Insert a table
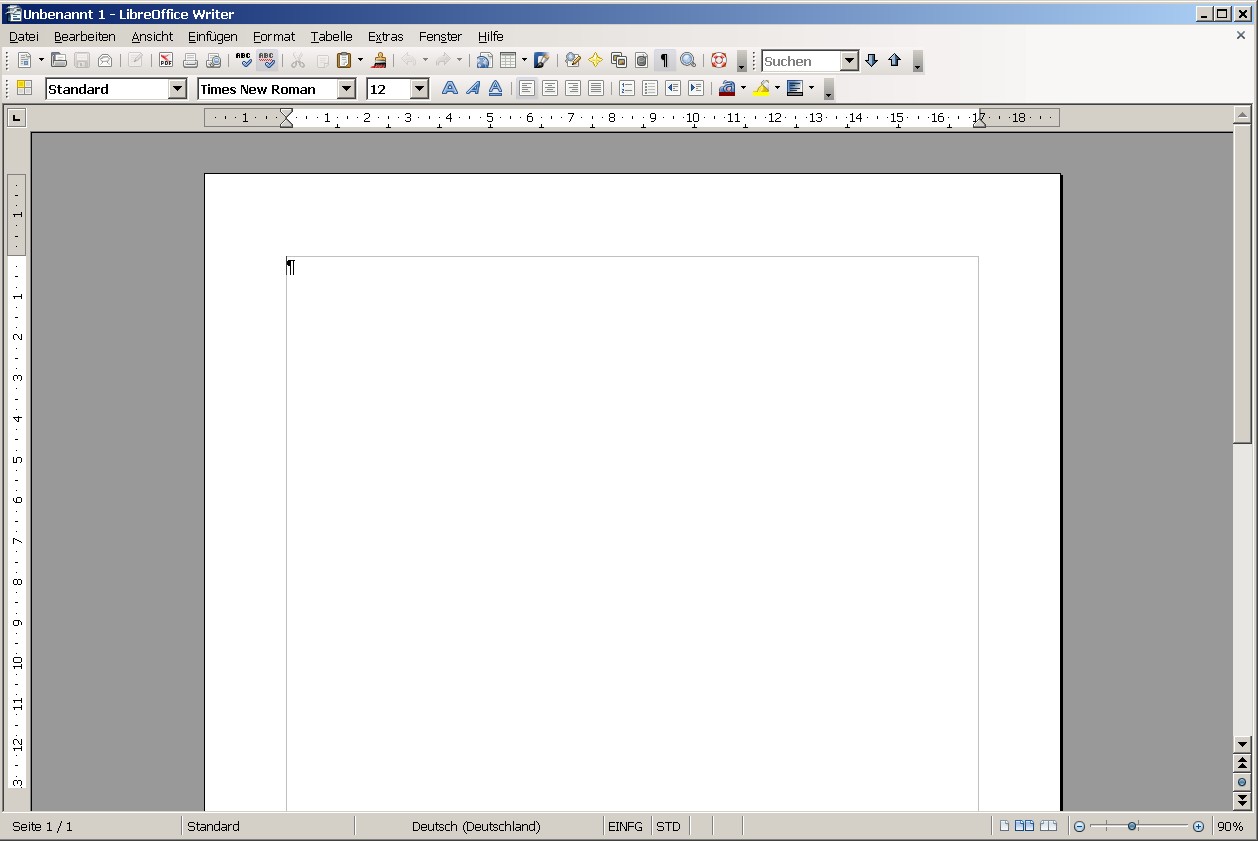 pyautogui.click(x=508, y=60)
